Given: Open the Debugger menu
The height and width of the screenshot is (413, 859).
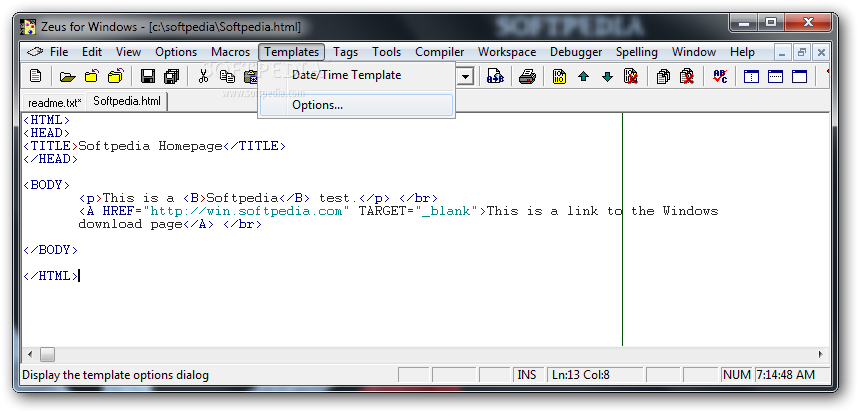Looking at the screenshot, I should pos(576,52).
